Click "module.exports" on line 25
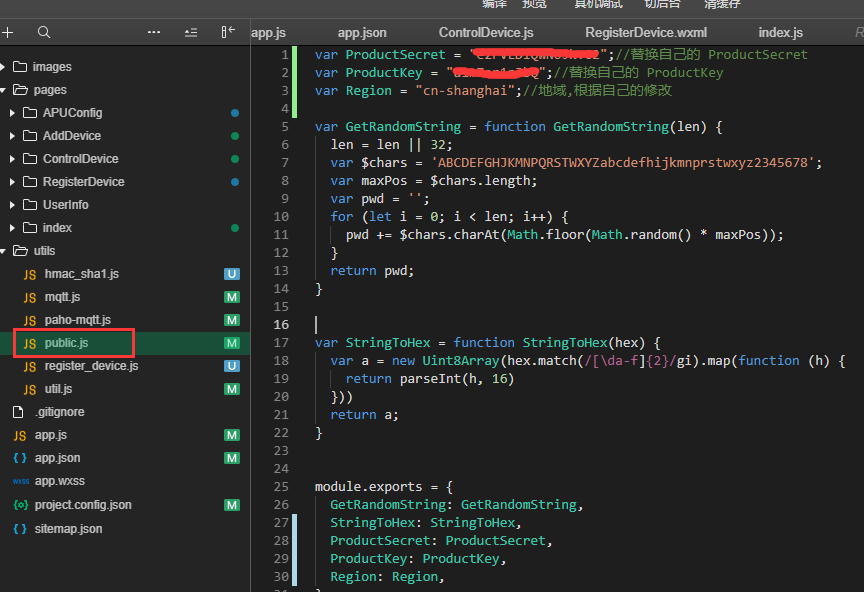The width and height of the screenshot is (864, 592). pyautogui.click(x=368, y=487)
